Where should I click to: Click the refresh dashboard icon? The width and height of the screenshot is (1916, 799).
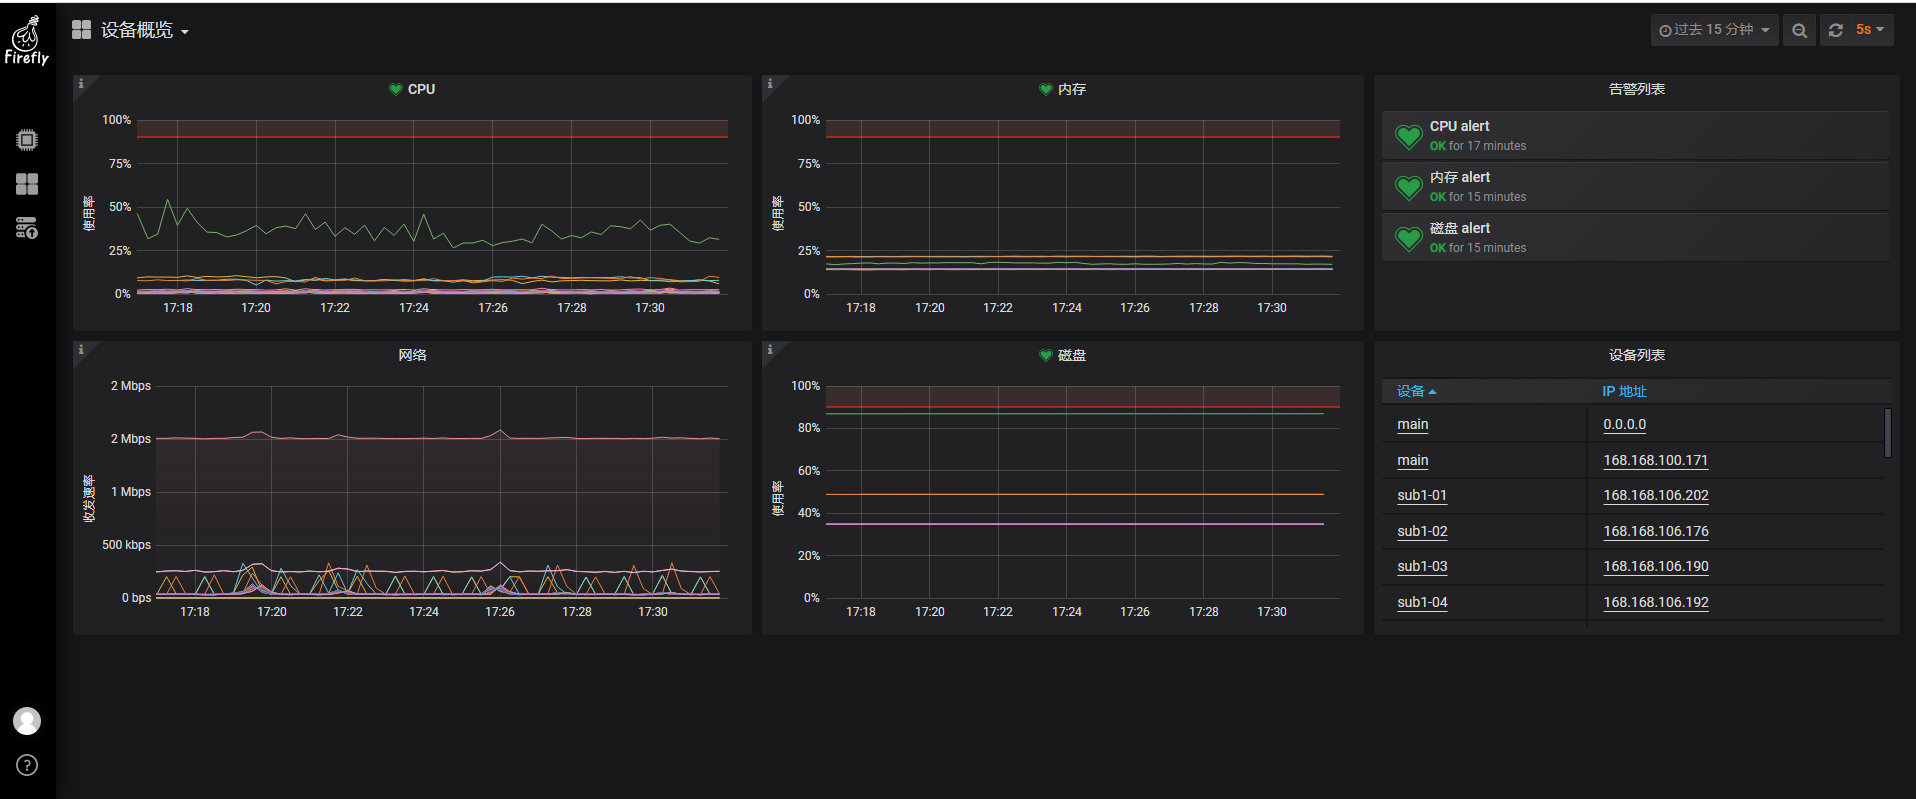click(x=1836, y=30)
